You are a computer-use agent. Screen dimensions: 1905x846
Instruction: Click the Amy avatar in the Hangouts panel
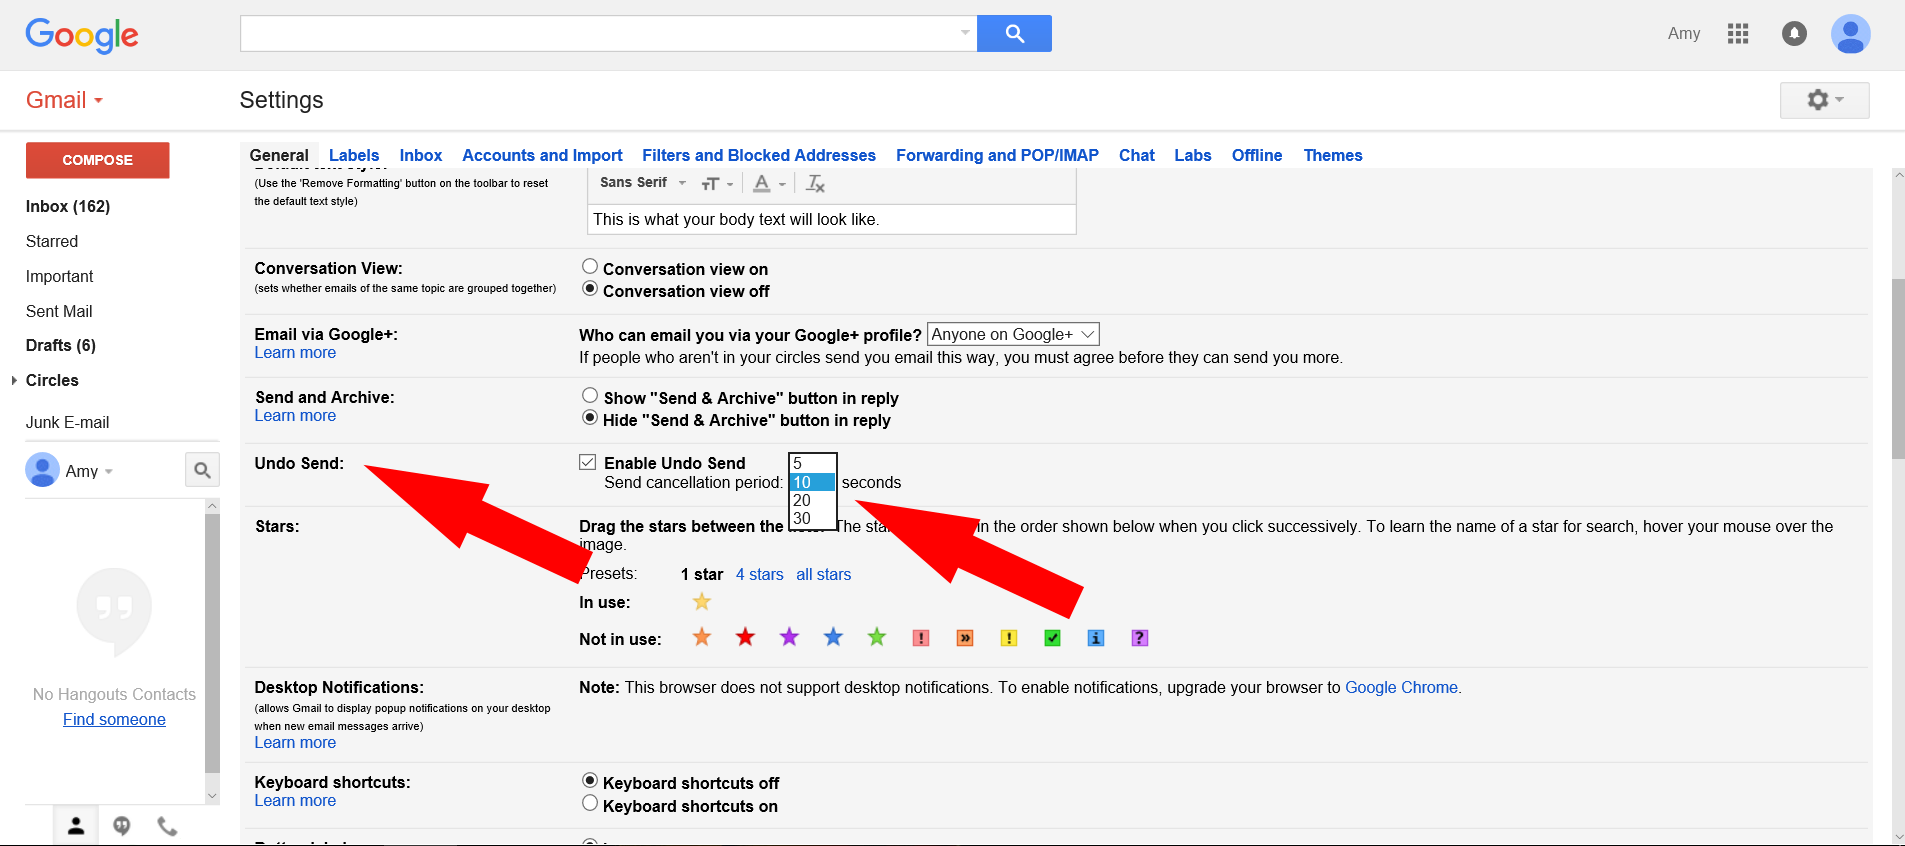(42, 470)
